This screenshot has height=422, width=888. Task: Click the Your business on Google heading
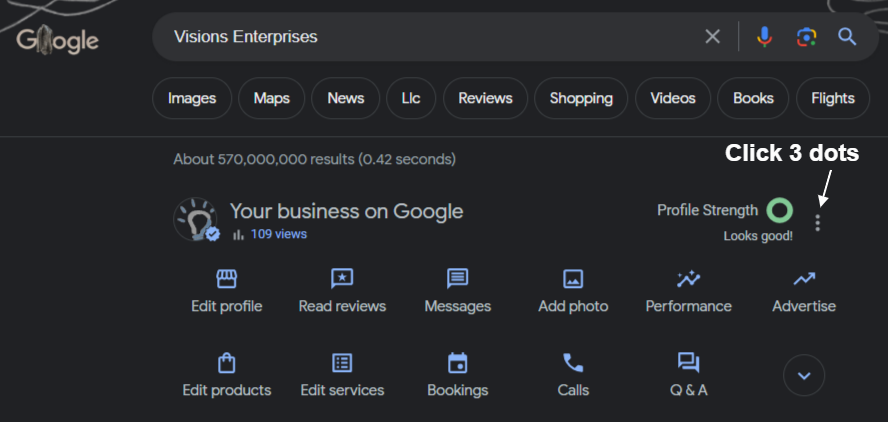[347, 211]
